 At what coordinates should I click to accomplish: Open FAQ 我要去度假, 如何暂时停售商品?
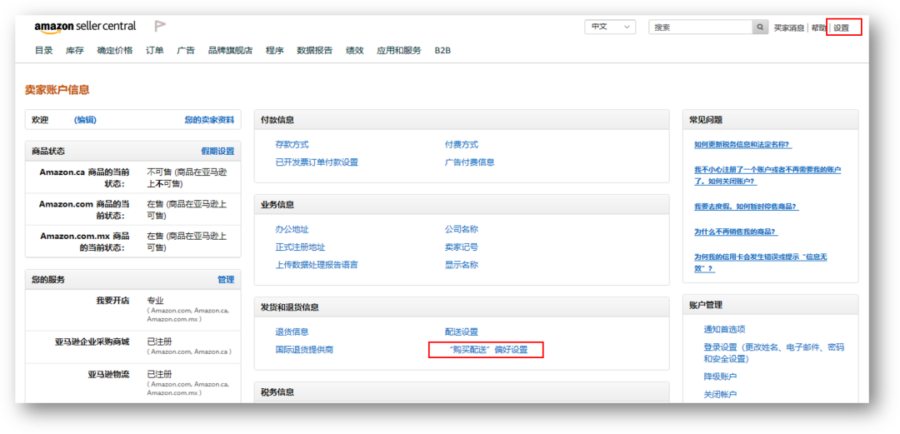click(x=746, y=207)
